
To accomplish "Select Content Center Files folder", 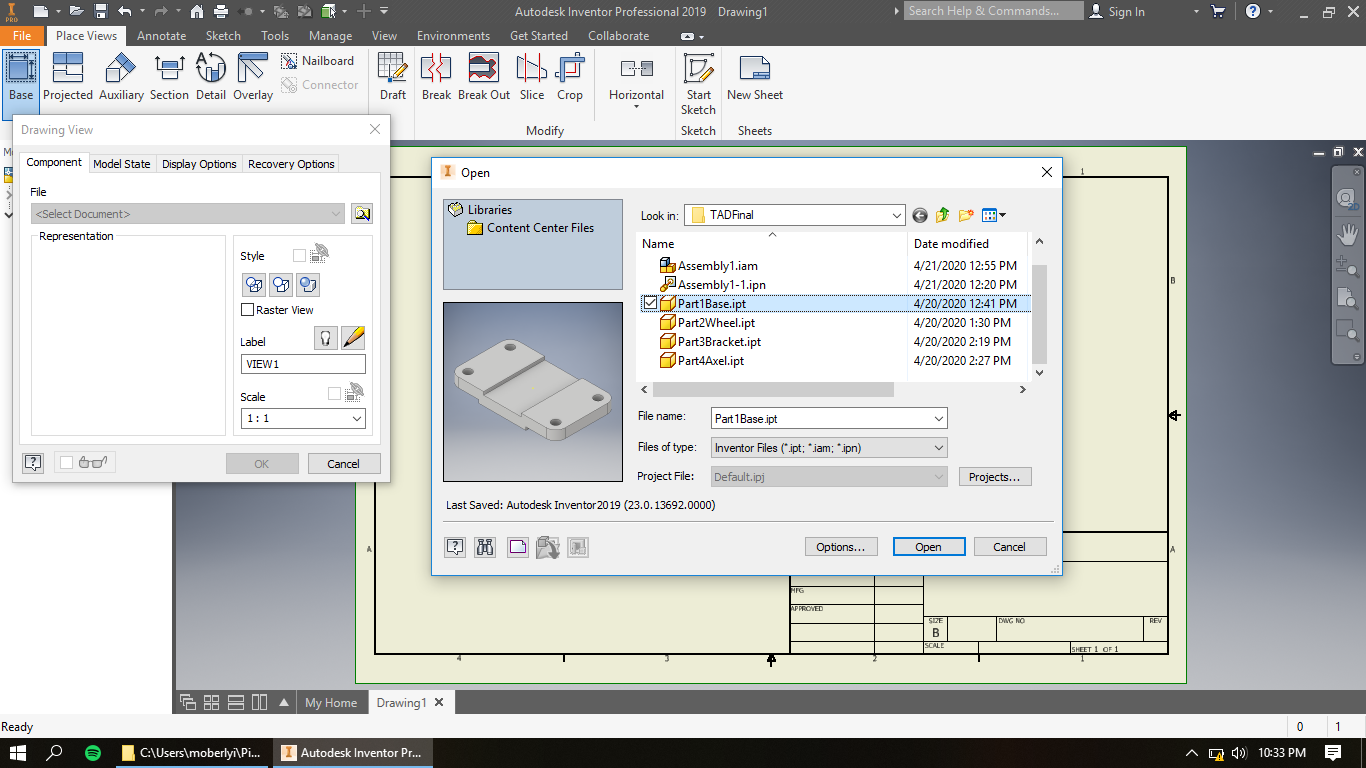I will click(531, 228).
